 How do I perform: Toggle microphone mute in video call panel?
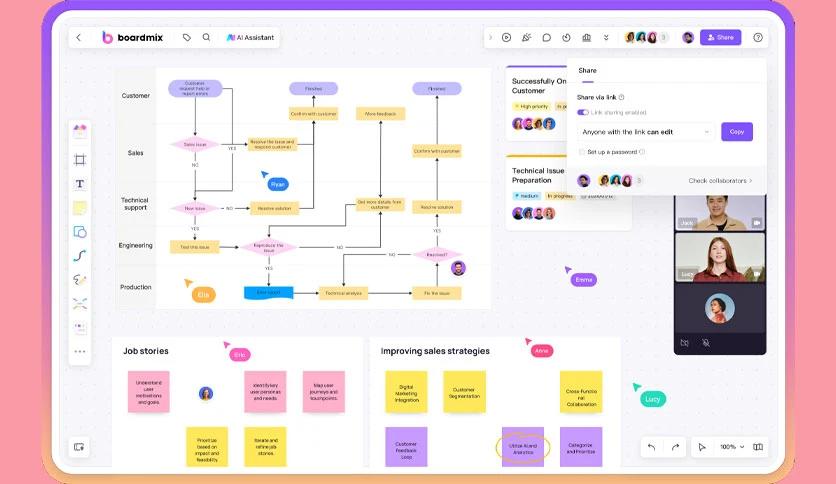[706, 343]
